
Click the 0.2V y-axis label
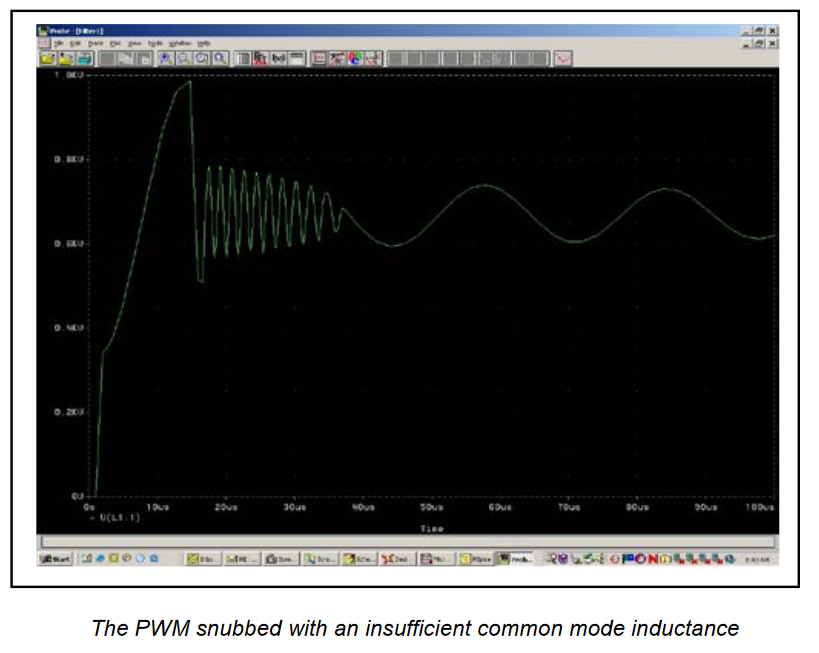(x=69, y=412)
